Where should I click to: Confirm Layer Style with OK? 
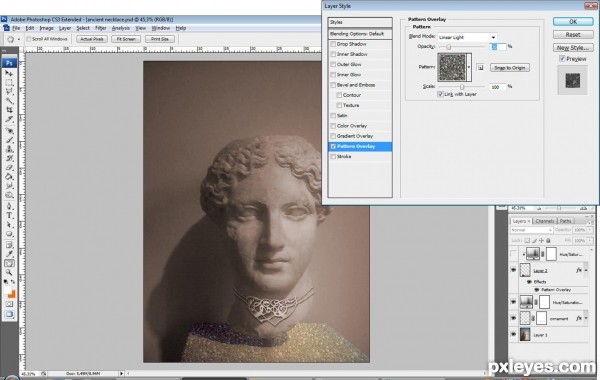573,22
